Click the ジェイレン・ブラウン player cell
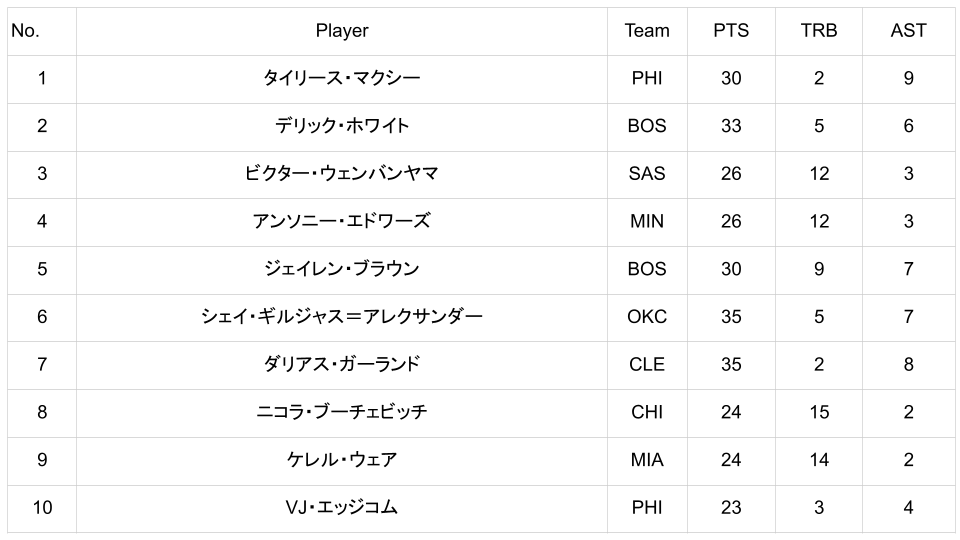 (x=342, y=269)
